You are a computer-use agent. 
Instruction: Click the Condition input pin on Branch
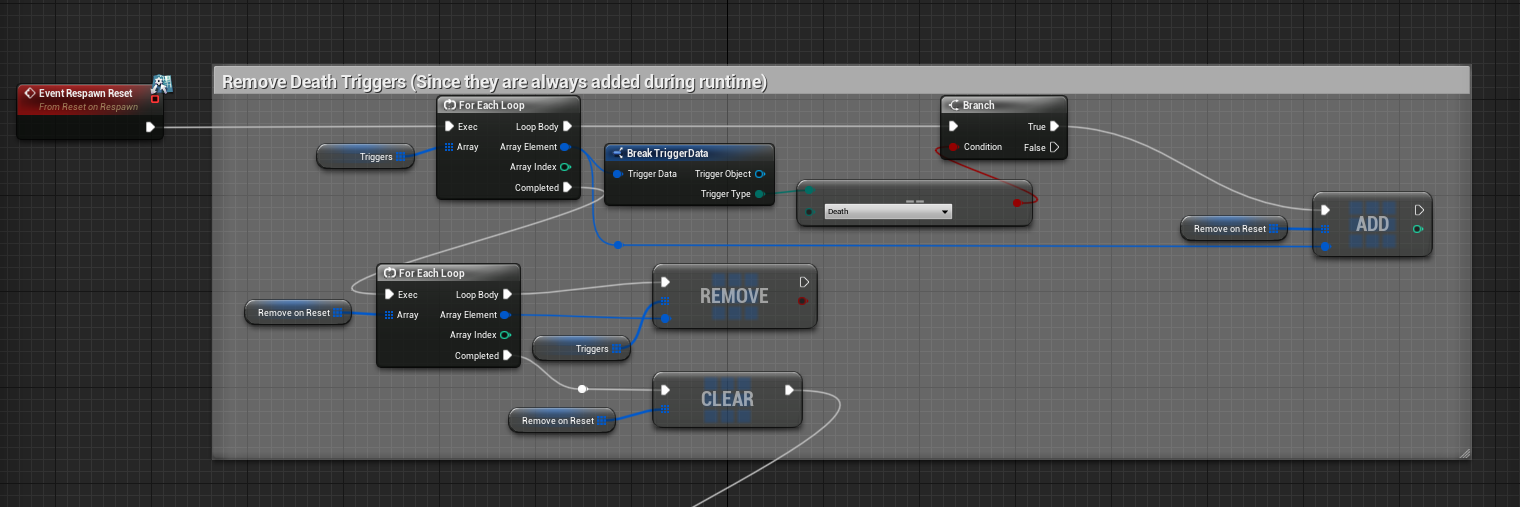click(x=953, y=147)
